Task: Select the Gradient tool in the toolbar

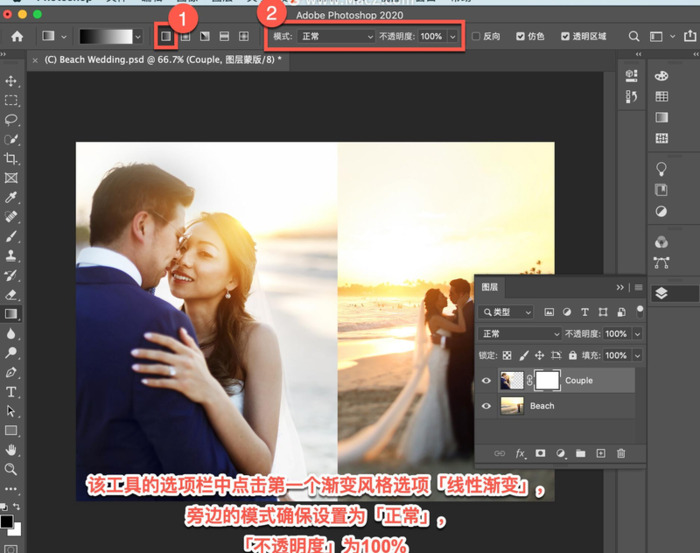Action: (11, 314)
